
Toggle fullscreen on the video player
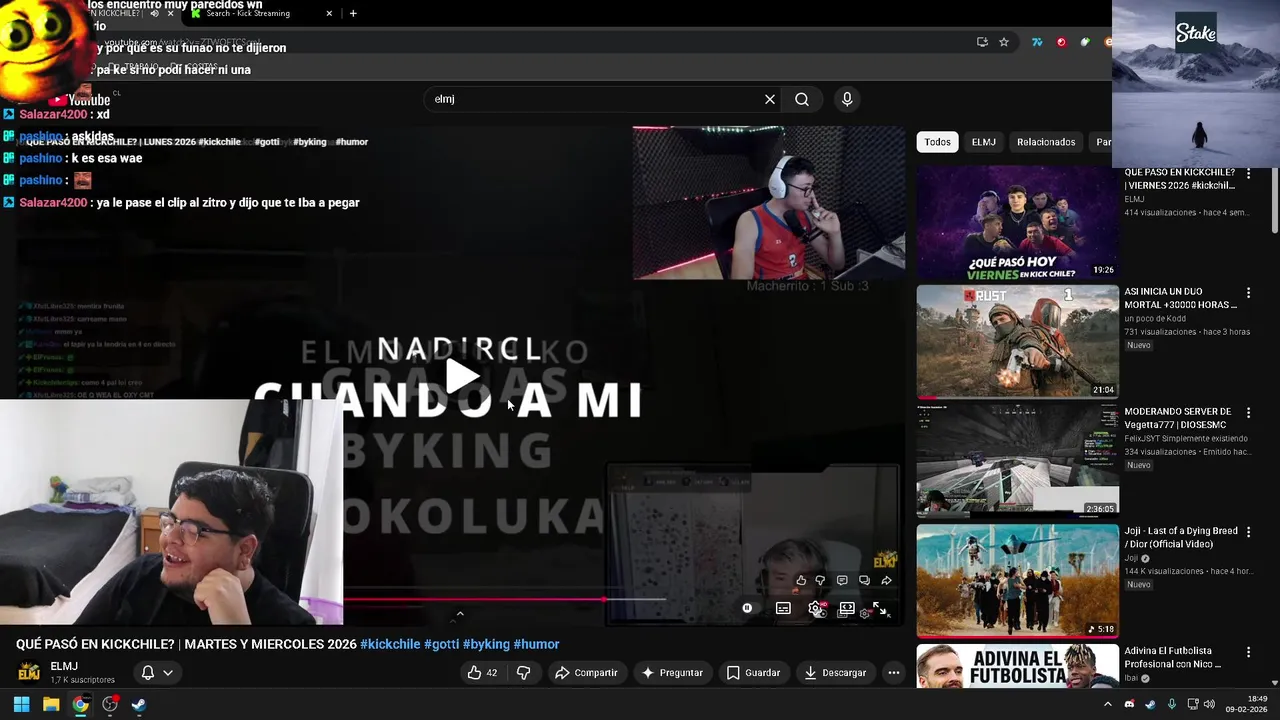881,609
